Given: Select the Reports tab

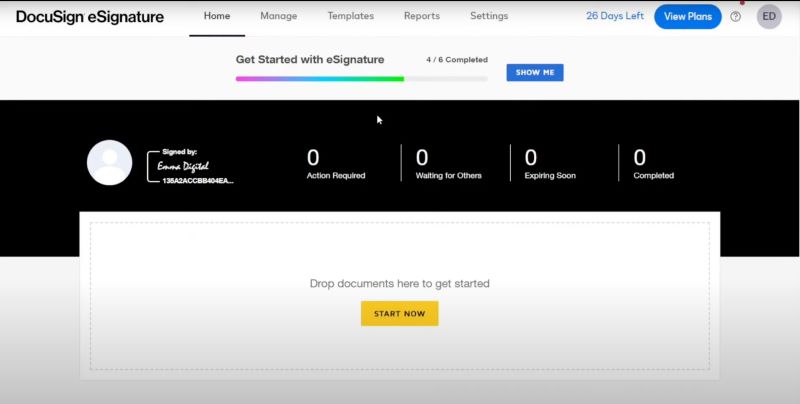Looking at the screenshot, I should tap(421, 17).
